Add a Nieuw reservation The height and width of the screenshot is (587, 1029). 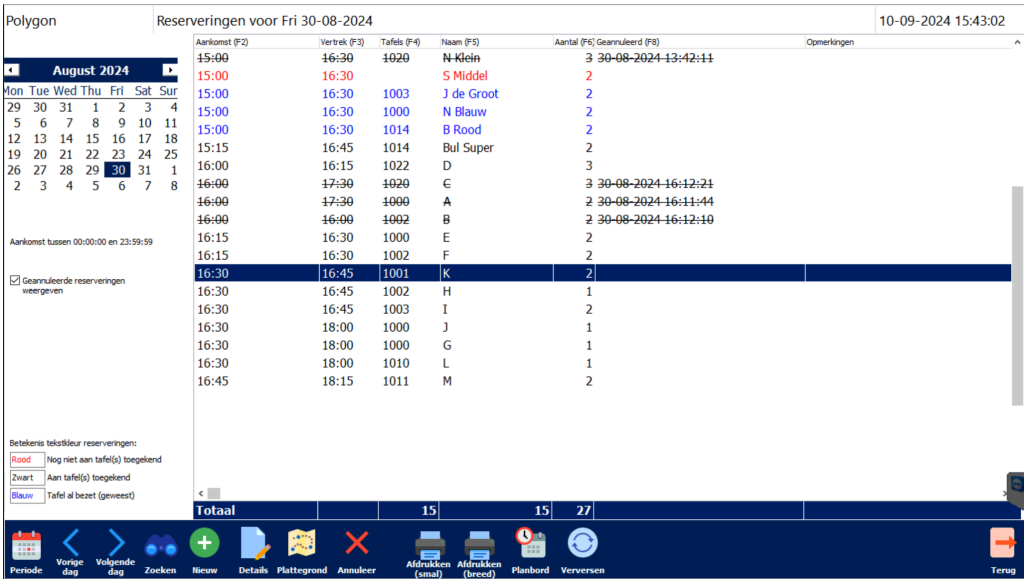pos(204,552)
